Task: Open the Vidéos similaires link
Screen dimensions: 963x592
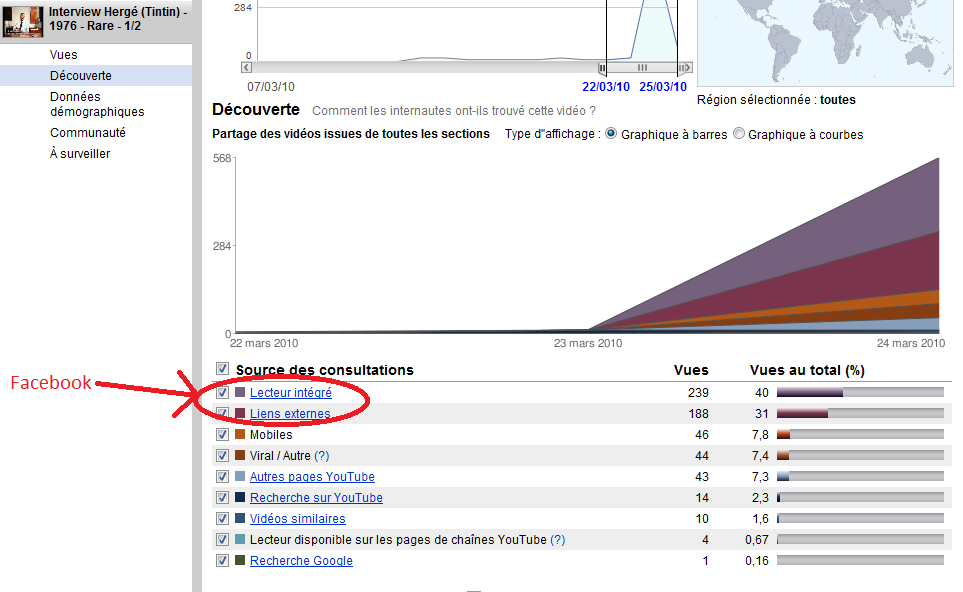Action: [297, 518]
